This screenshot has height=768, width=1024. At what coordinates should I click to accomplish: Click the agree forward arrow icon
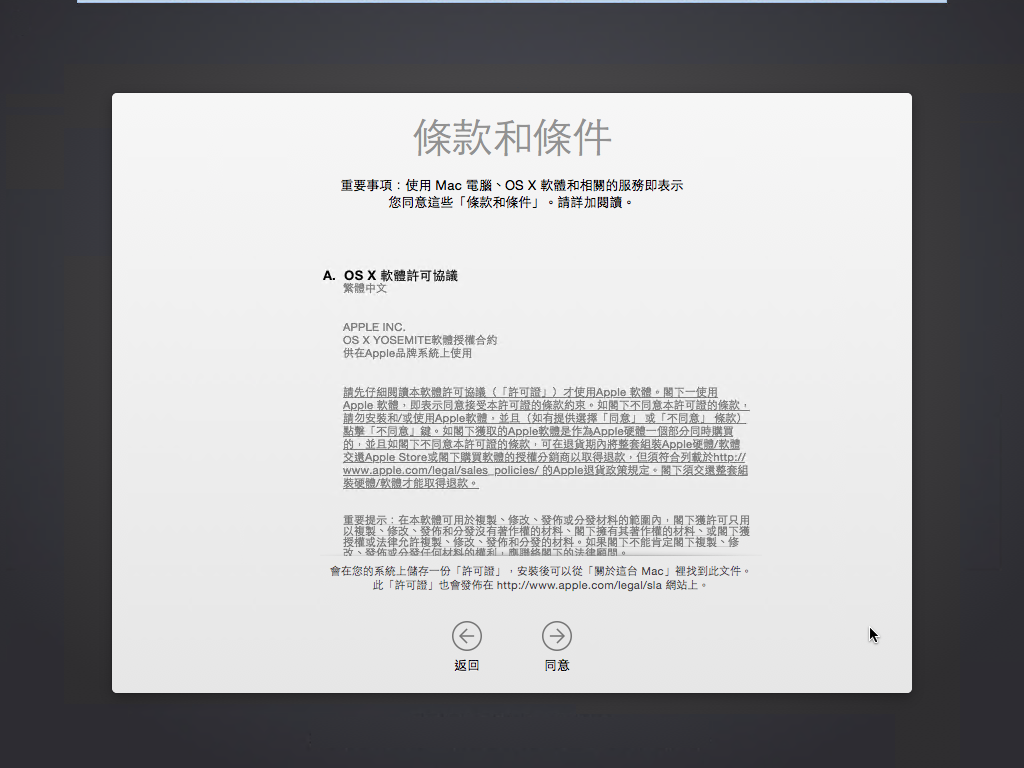pos(556,635)
